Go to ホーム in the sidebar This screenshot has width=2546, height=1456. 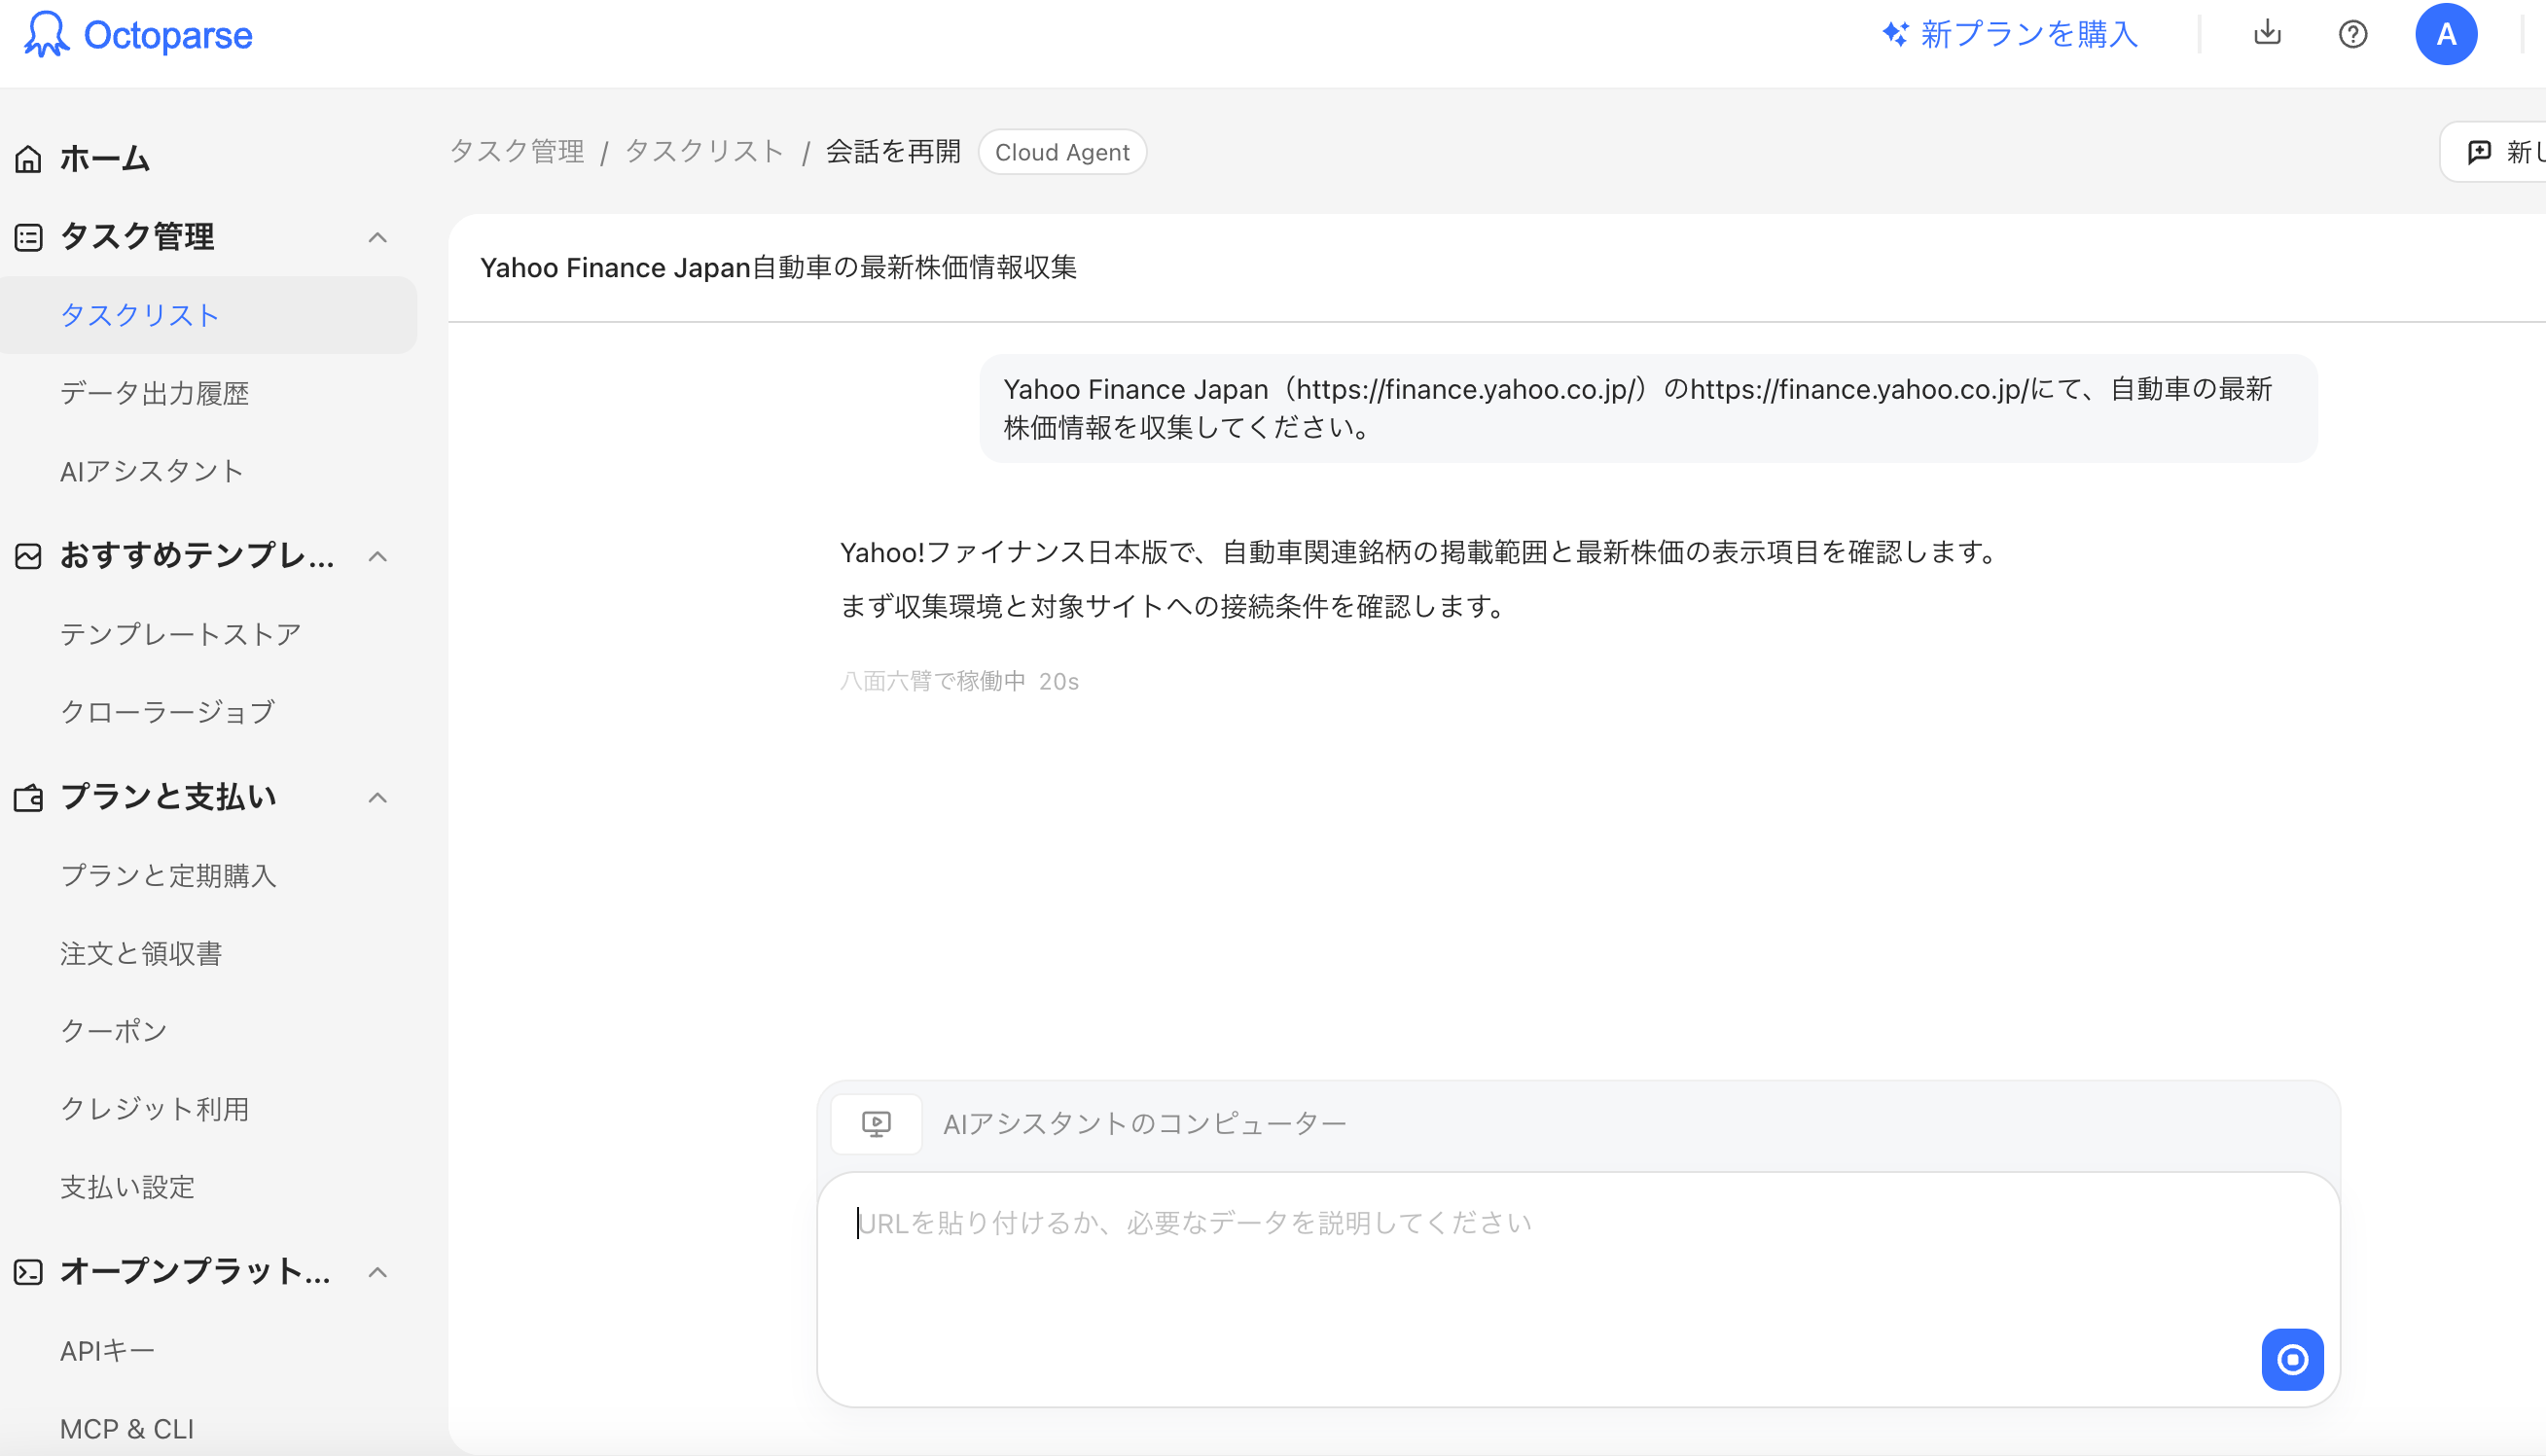[x=105, y=159]
